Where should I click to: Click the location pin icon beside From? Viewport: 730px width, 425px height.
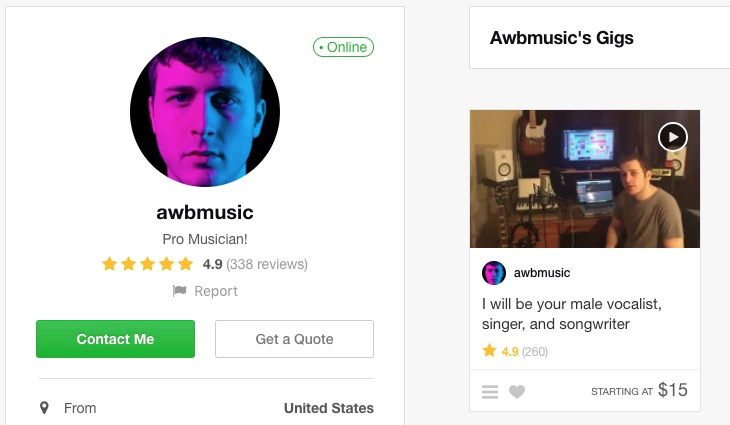coord(44,408)
